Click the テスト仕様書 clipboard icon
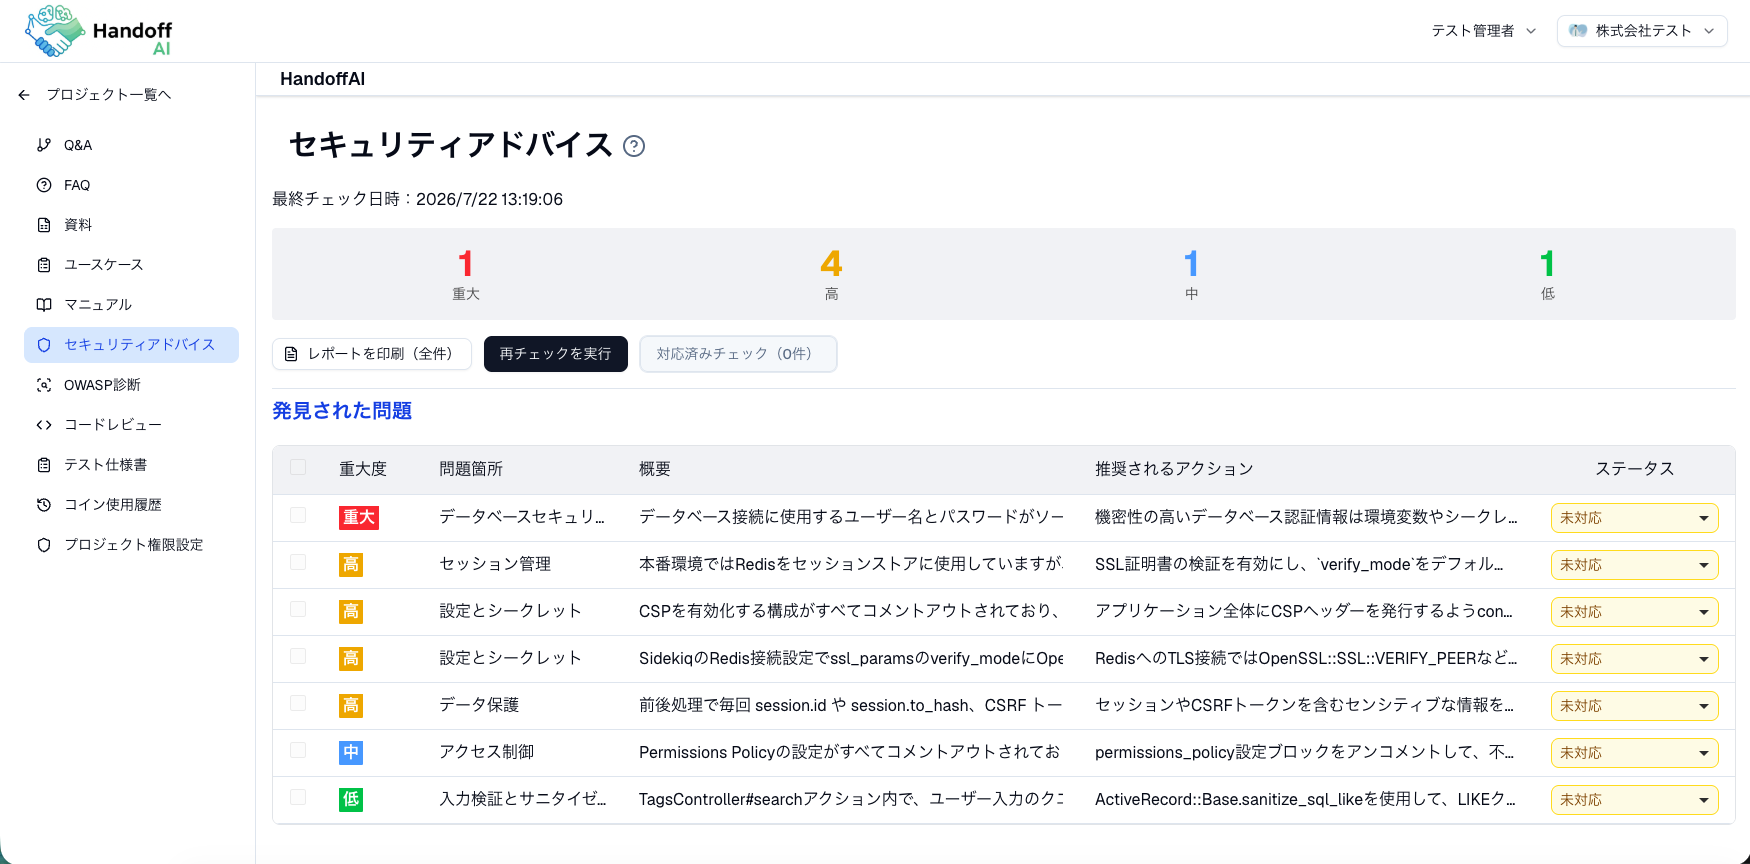 point(44,465)
